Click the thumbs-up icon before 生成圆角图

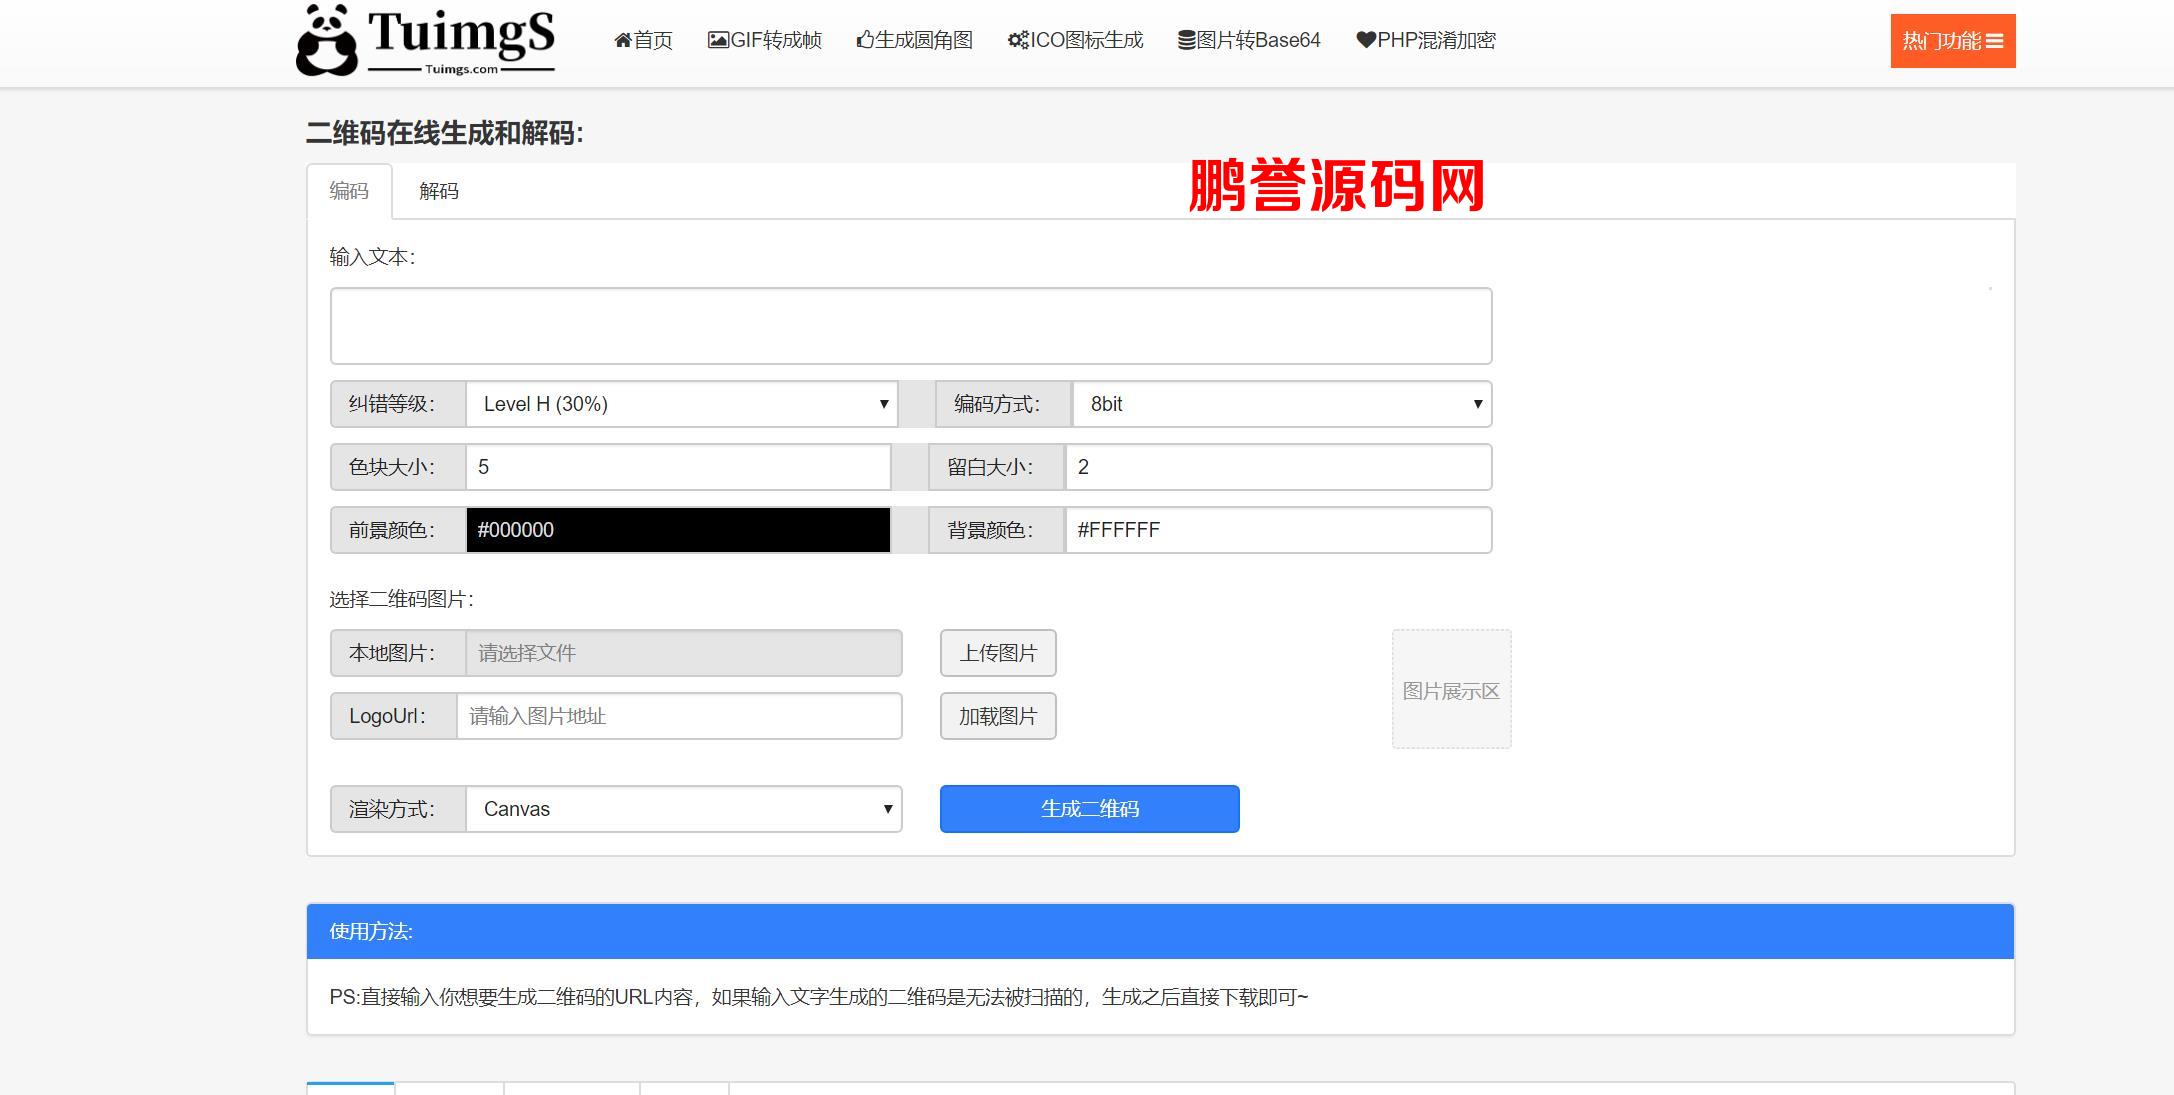(865, 40)
